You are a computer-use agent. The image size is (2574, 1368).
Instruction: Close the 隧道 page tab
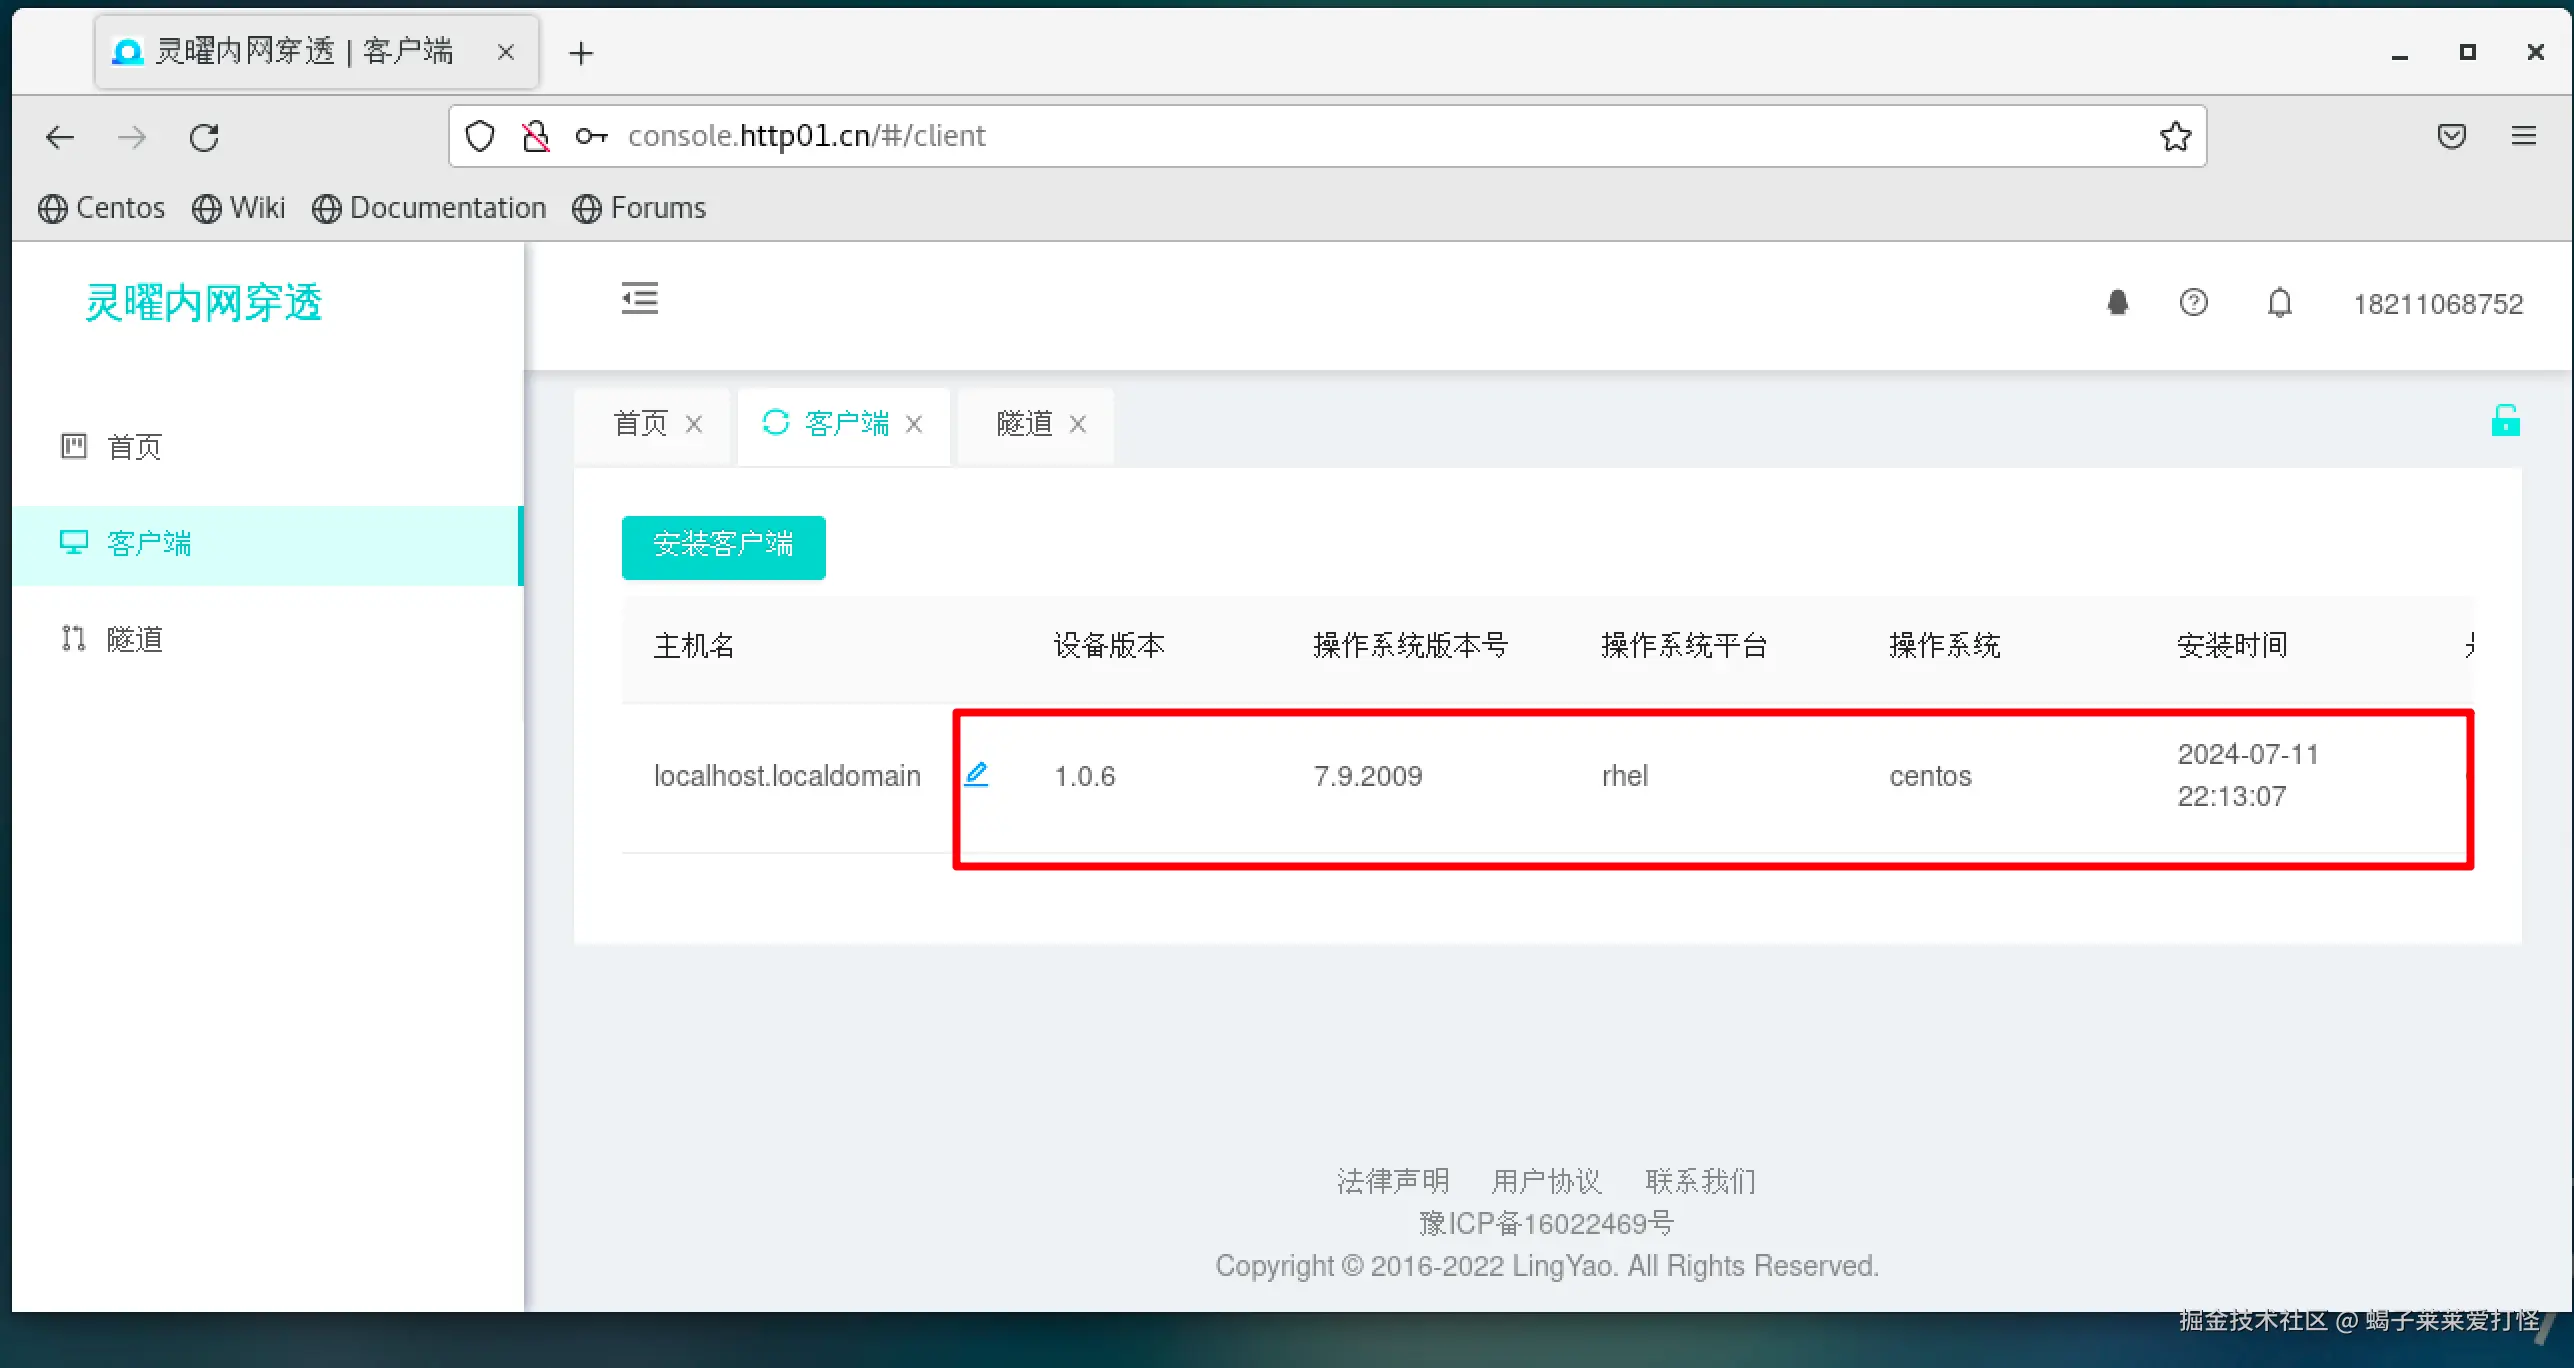pos(1077,424)
